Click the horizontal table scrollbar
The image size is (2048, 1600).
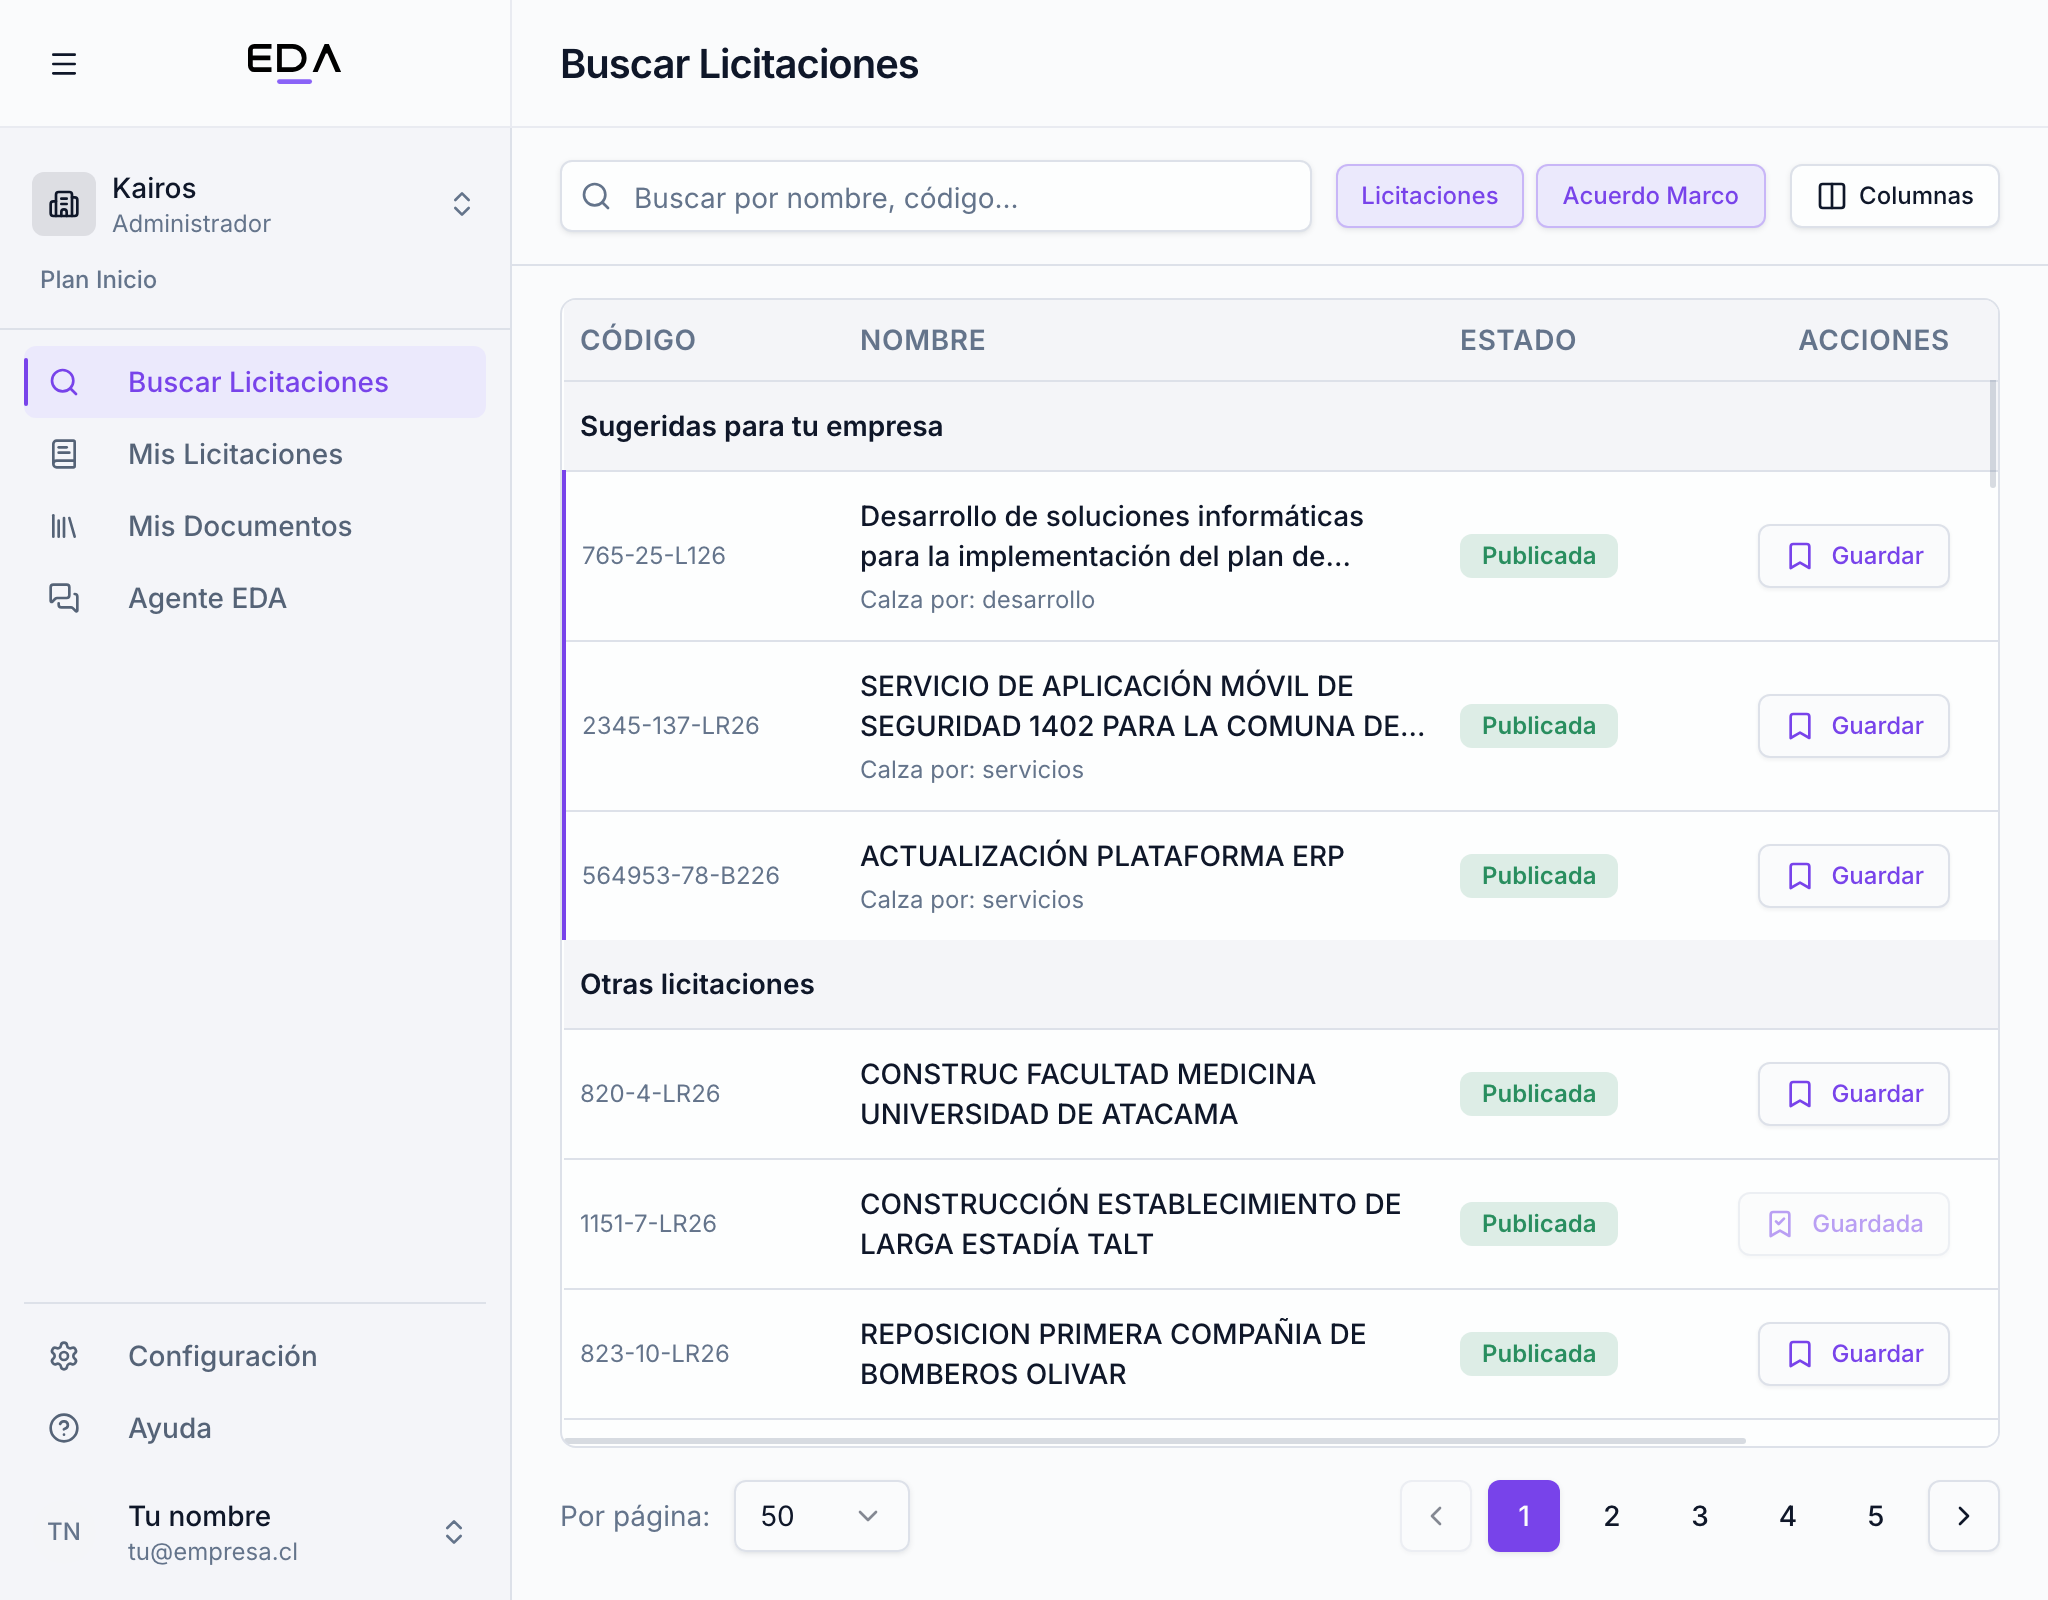[1155, 1440]
